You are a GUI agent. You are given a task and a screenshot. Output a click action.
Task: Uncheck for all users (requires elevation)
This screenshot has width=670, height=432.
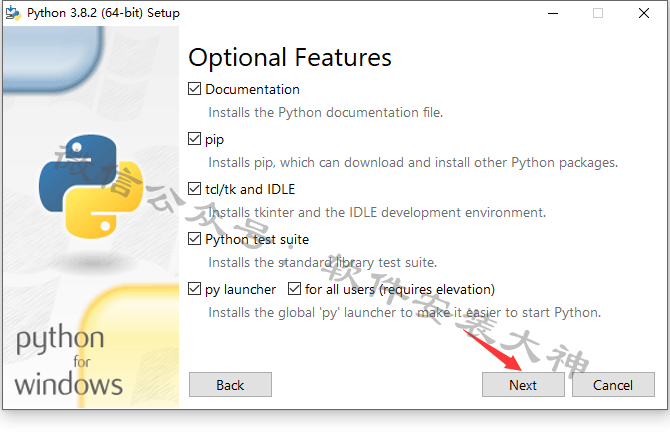pyautogui.click(x=294, y=289)
